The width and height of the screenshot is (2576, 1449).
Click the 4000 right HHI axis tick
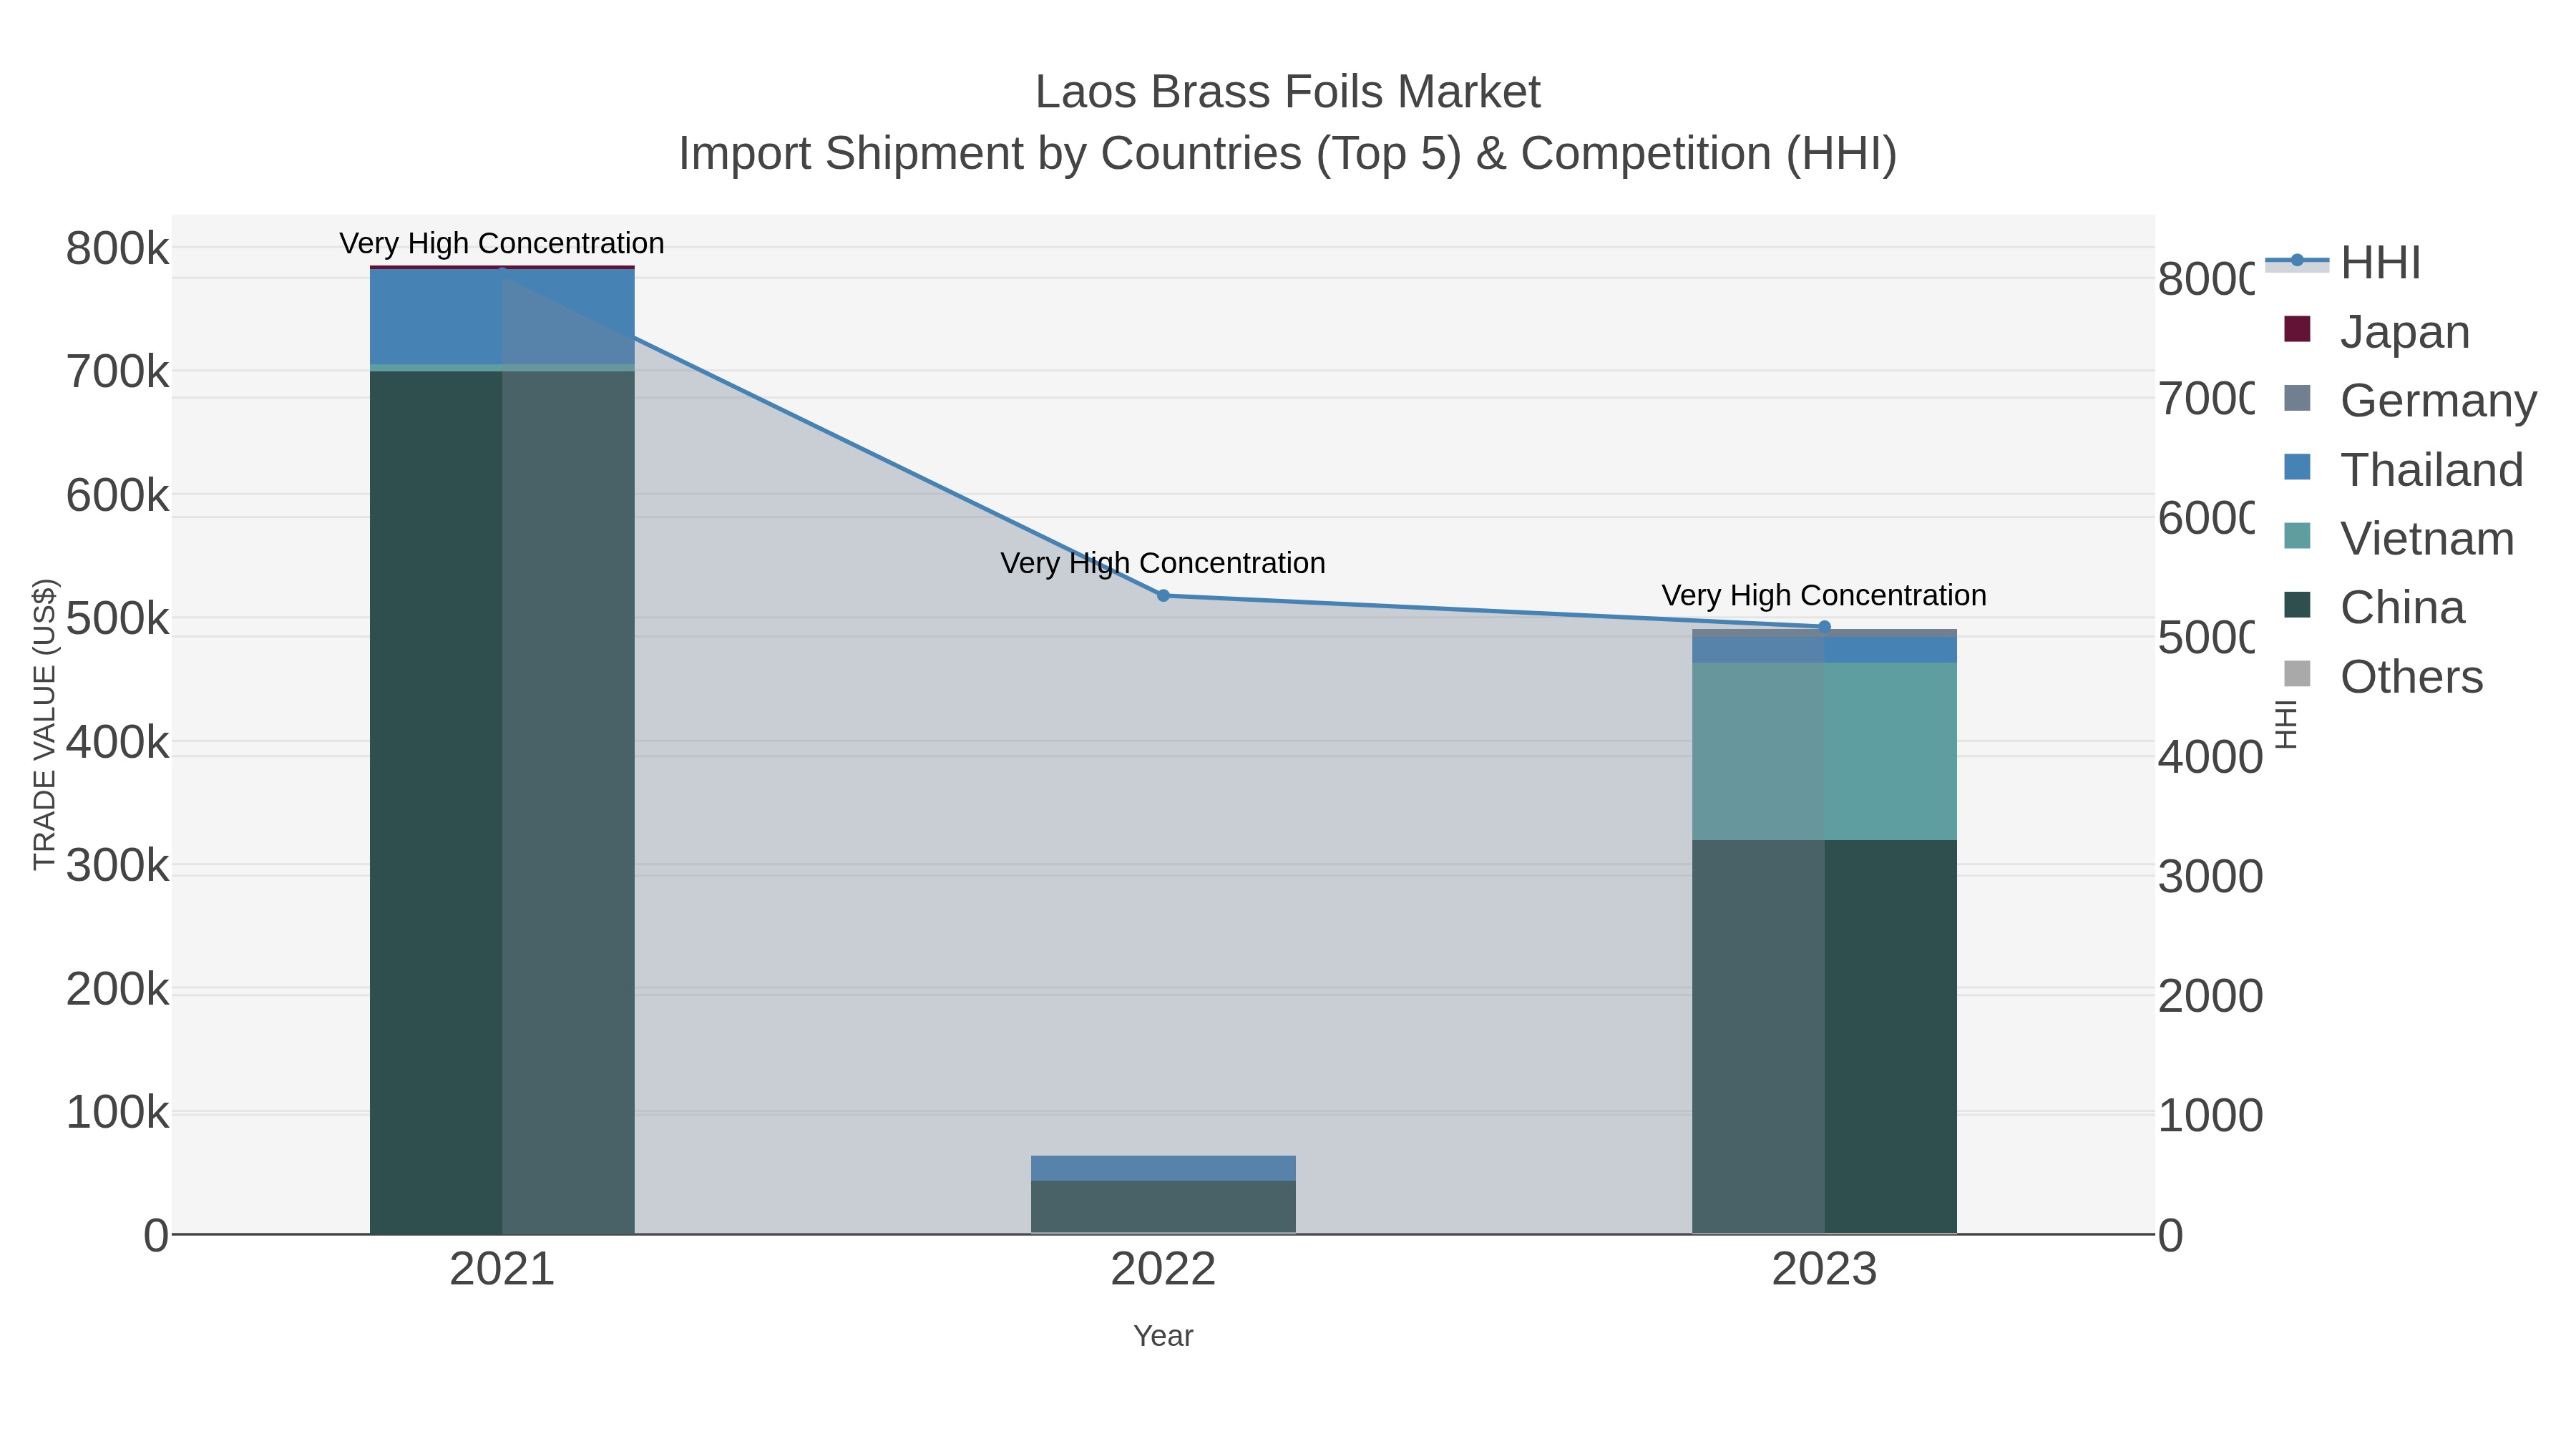[x=2210, y=757]
